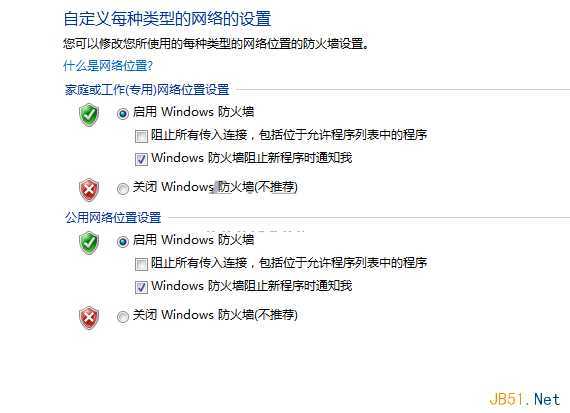570x413 pixels.
Task: Select 启用 Windows 防火墙 radio for public network
Action: pos(123,242)
